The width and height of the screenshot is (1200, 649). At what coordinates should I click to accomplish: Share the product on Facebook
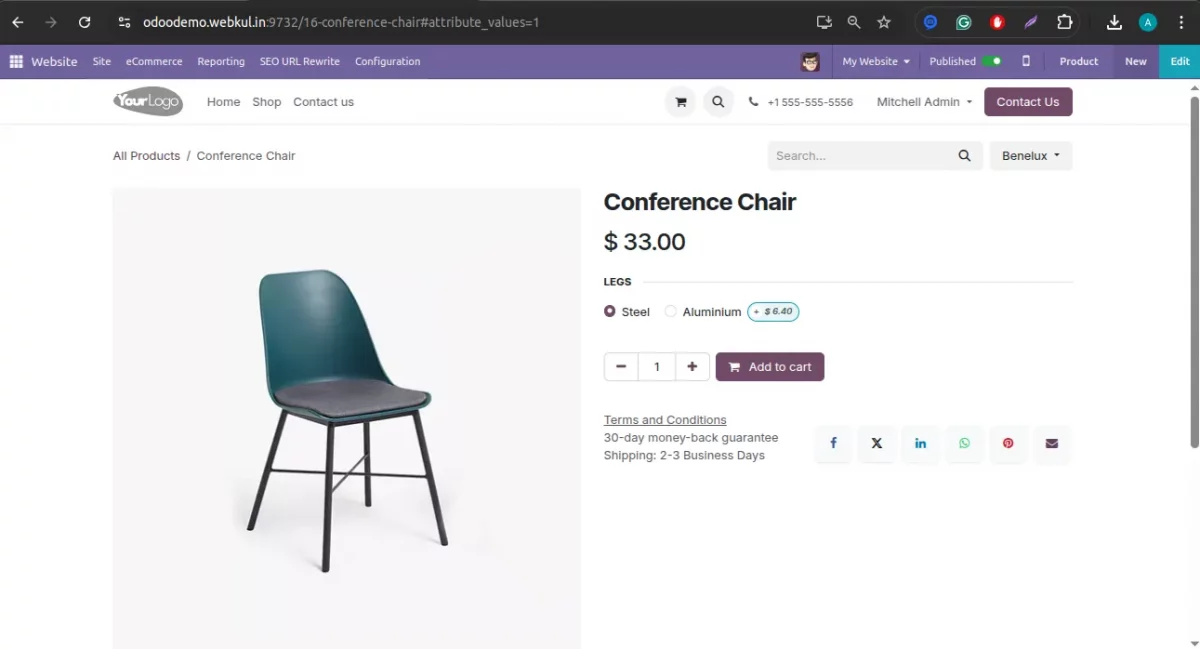click(x=833, y=443)
